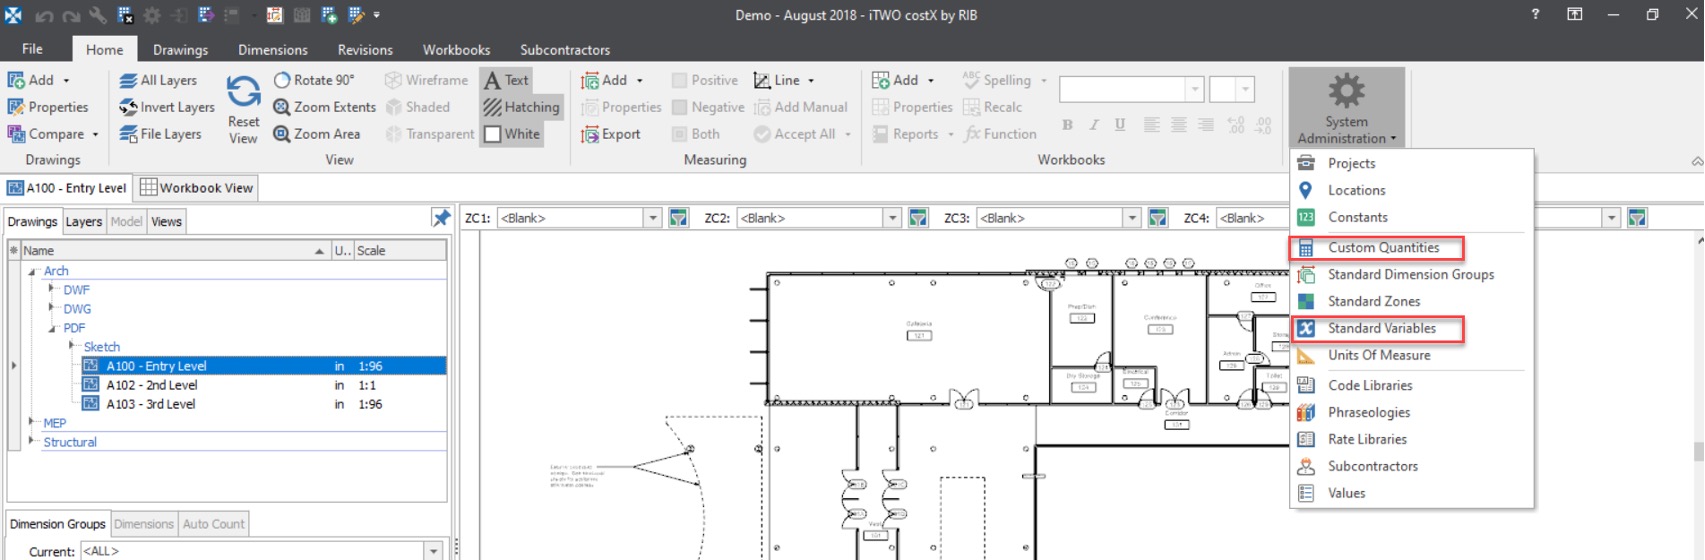Viewport: 1705px width, 560px height.
Task: Open Standard Dimension Groups
Action: pyautogui.click(x=1411, y=274)
